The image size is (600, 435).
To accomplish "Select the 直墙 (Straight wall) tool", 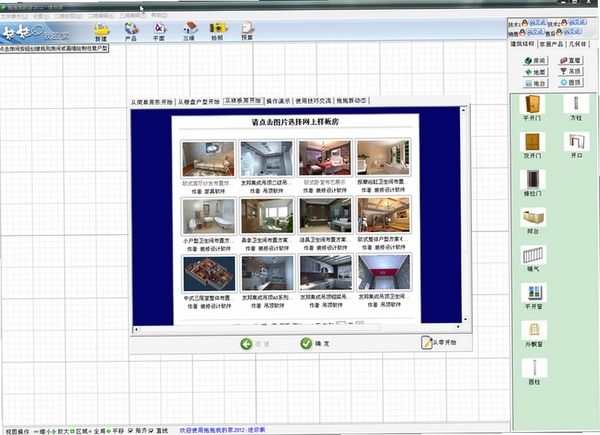I will pos(570,60).
